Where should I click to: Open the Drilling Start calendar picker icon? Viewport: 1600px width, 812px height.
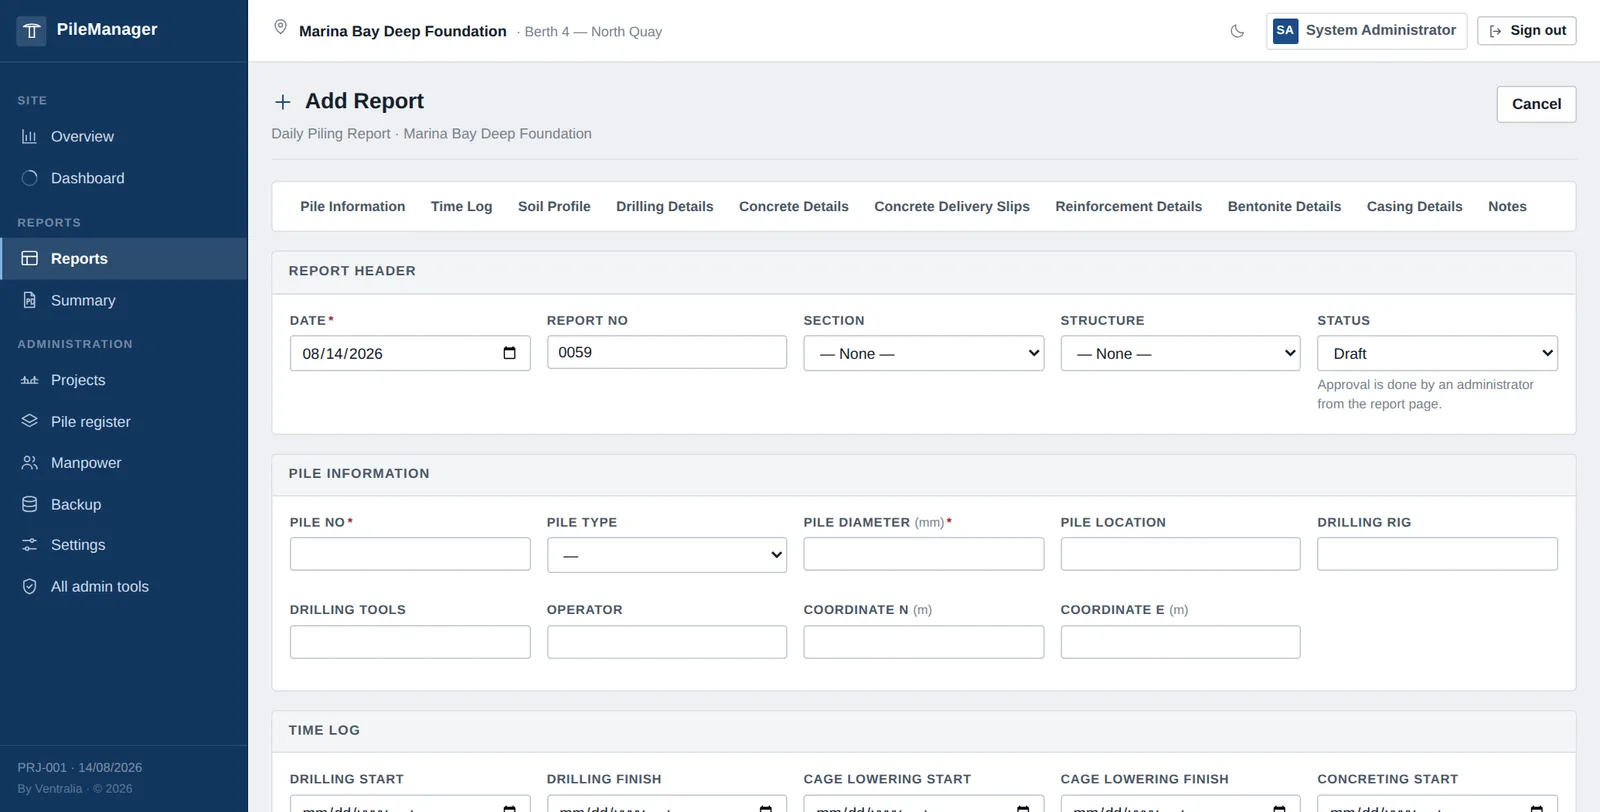509,807
